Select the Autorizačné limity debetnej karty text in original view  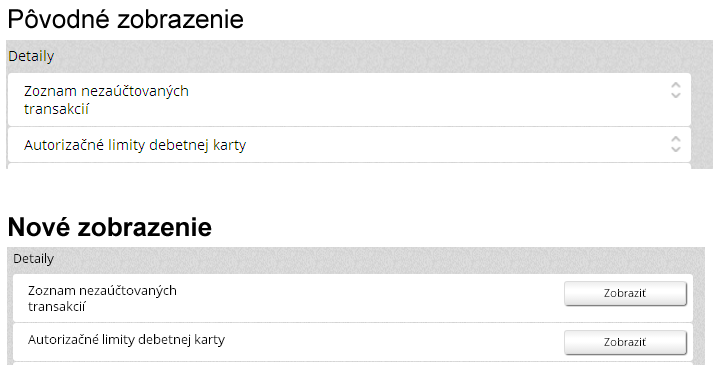click(135, 145)
